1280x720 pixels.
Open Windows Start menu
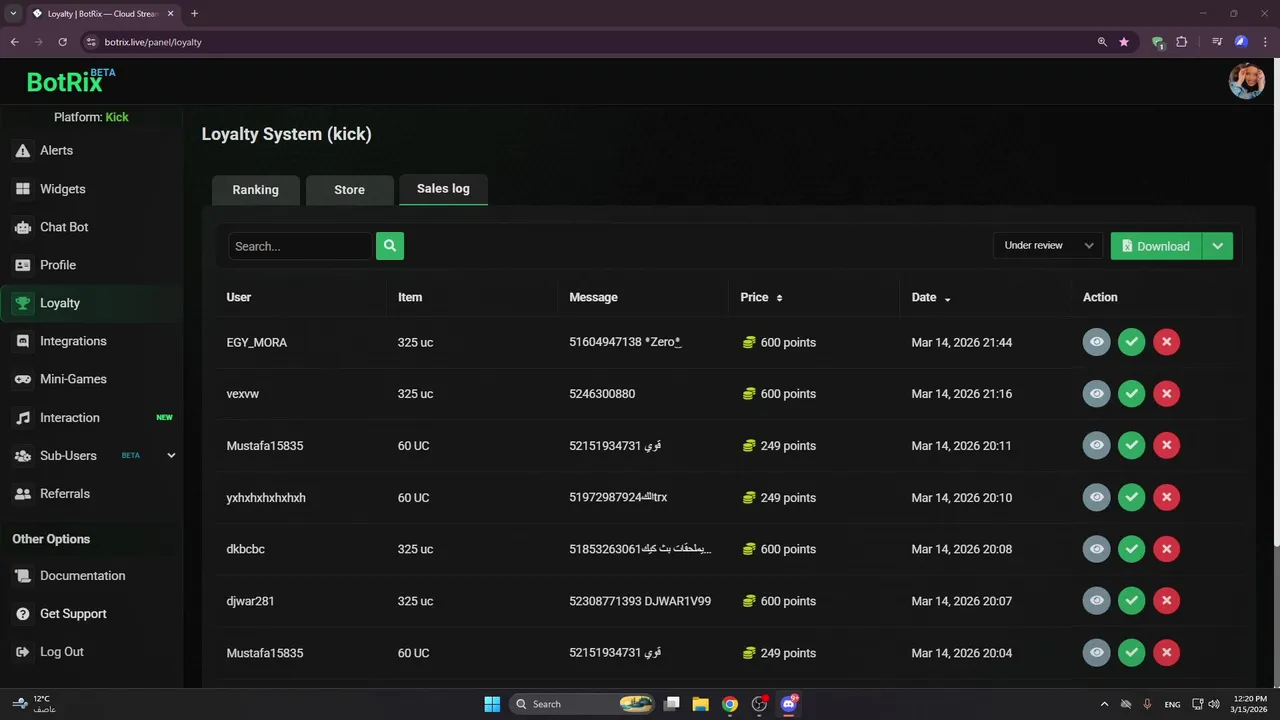tap(492, 704)
